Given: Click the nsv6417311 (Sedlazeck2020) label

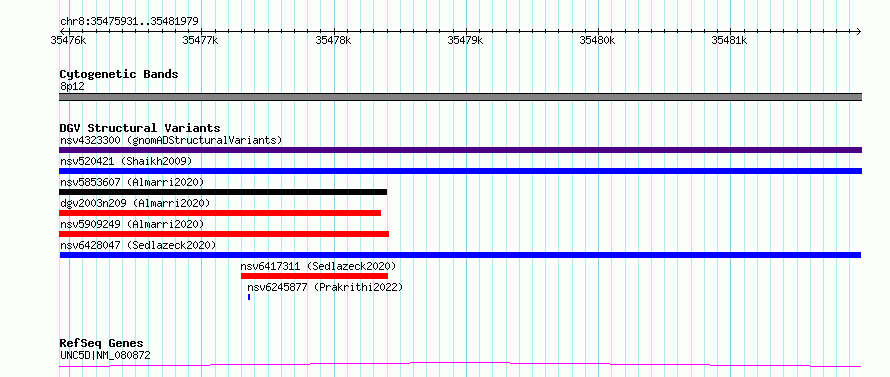Looking at the screenshot, I should pyautogui.click(x=318, y=266).
